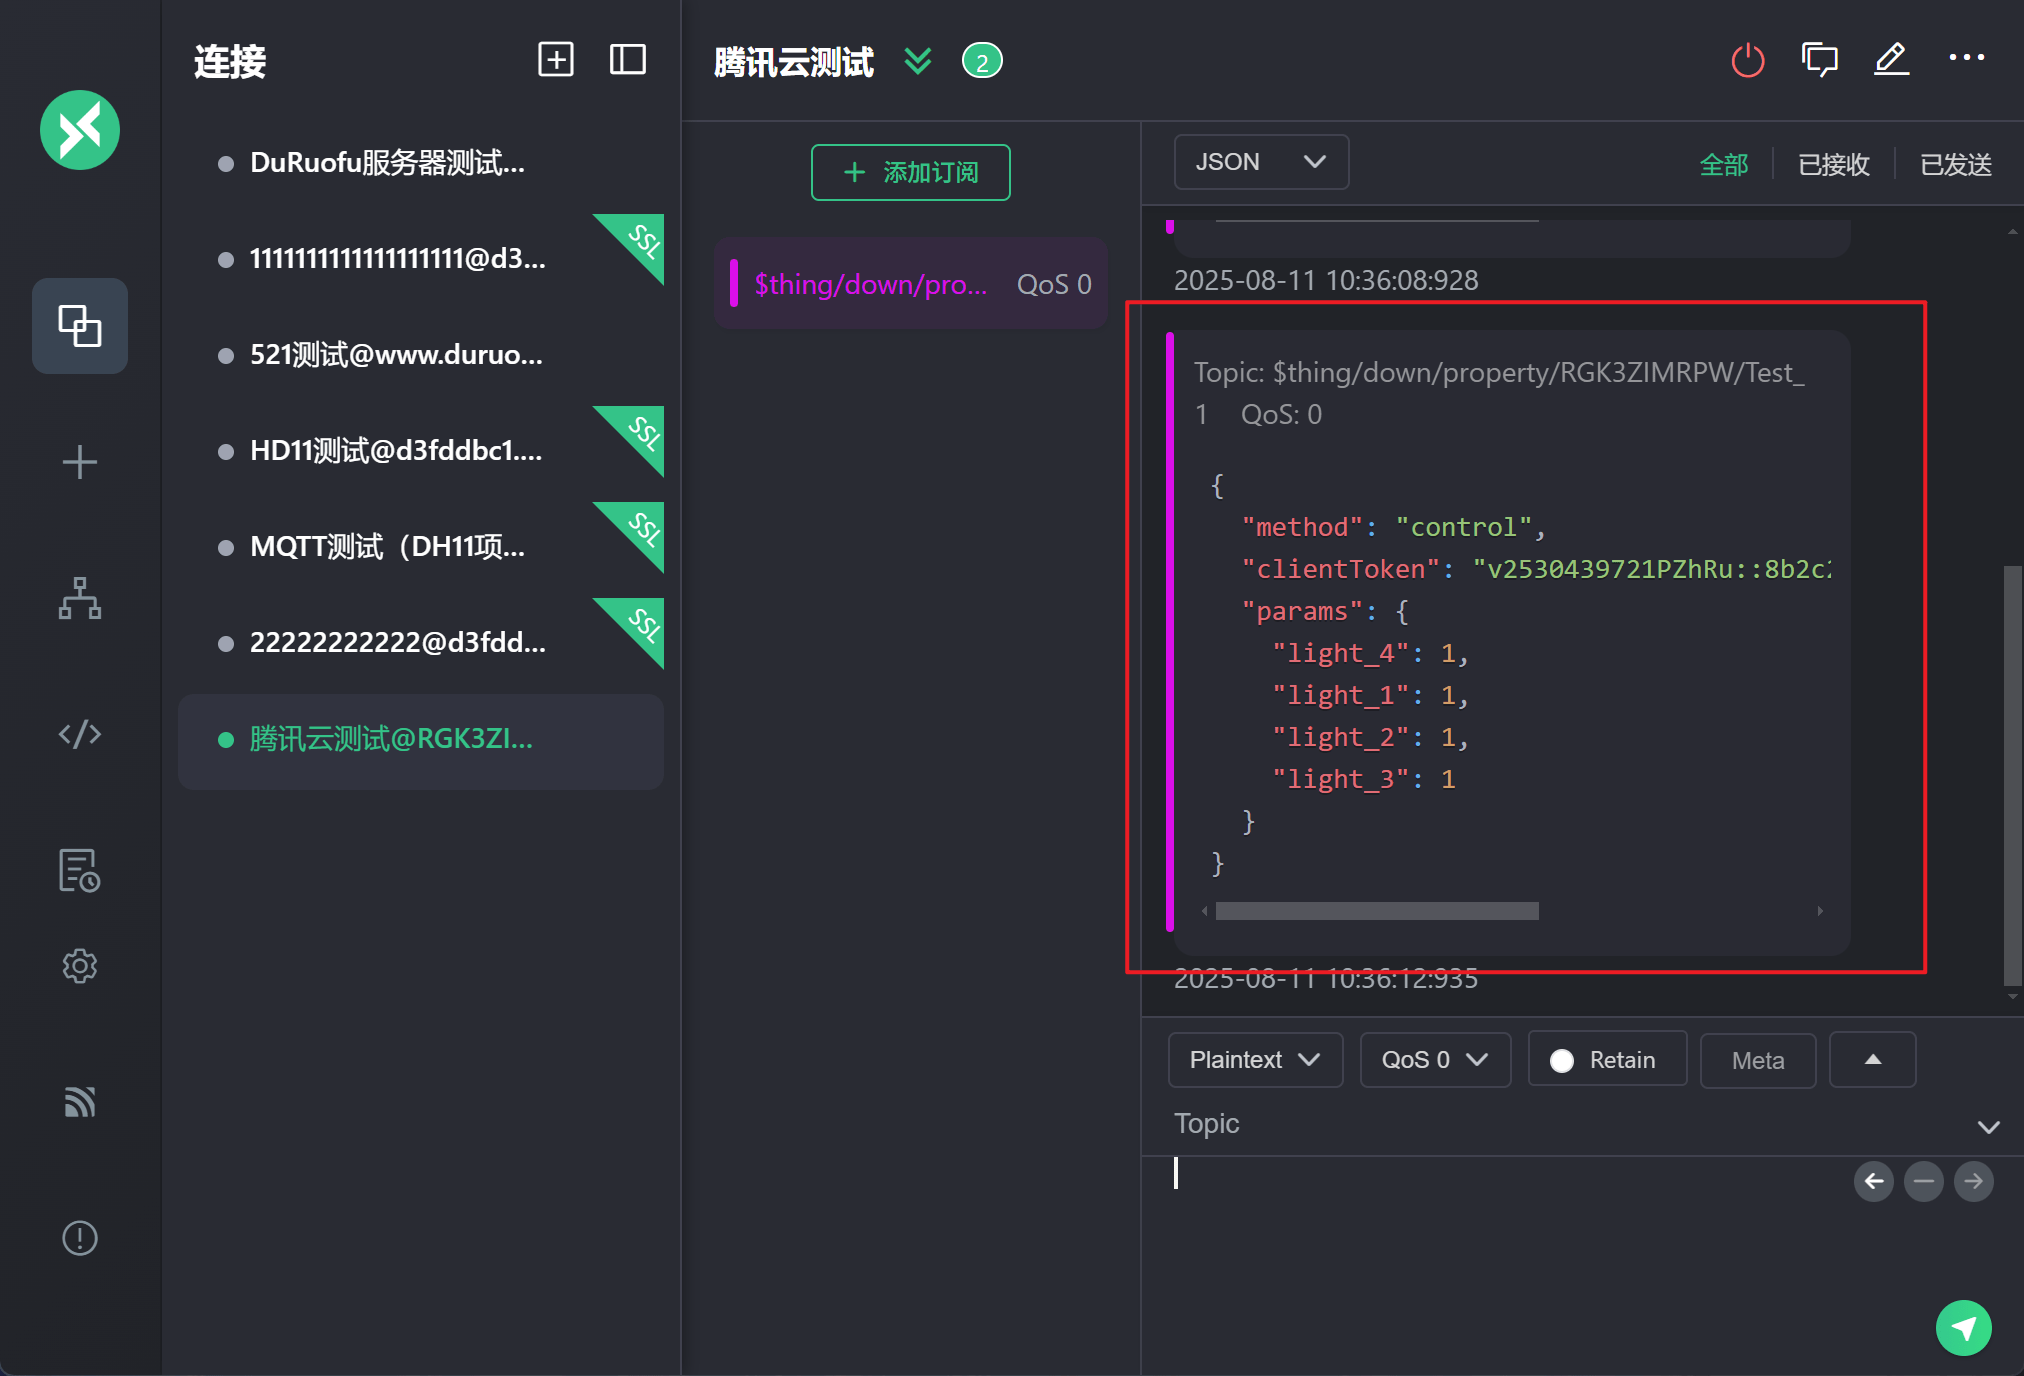Click the power disconnect icon

pyautogui.click(x=1747, y=60)
